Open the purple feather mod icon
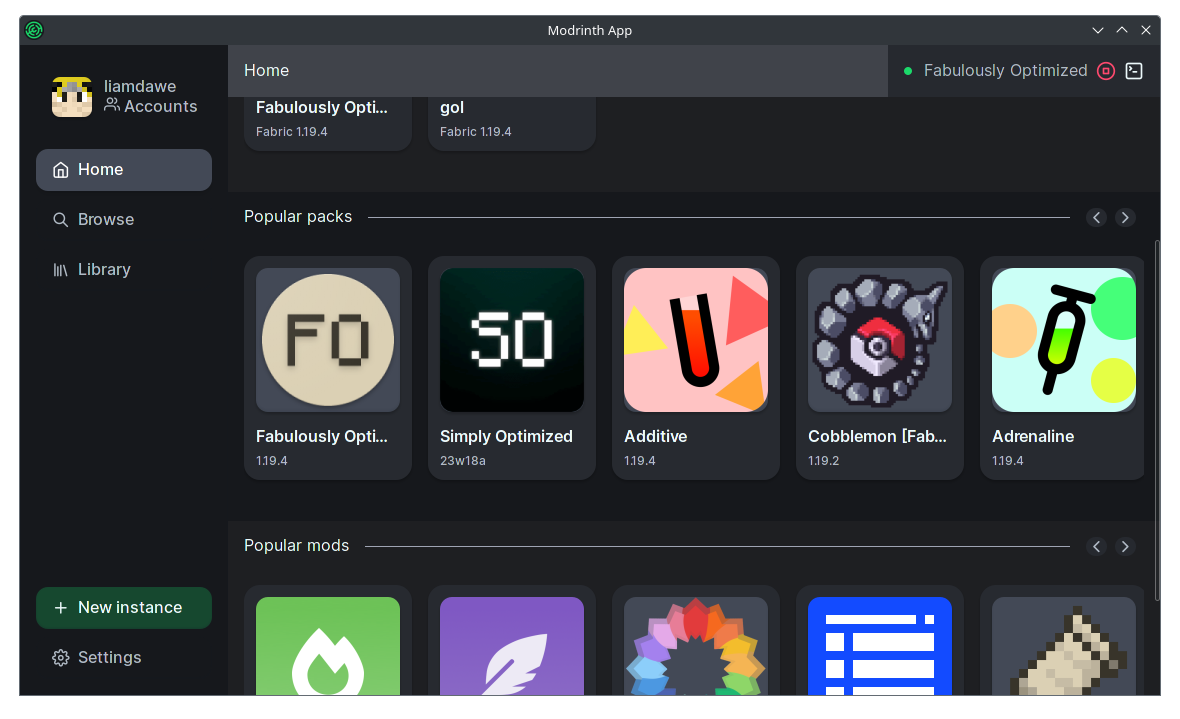Image resolution: width=1180 pixels, height=719 pixels. 512,645
